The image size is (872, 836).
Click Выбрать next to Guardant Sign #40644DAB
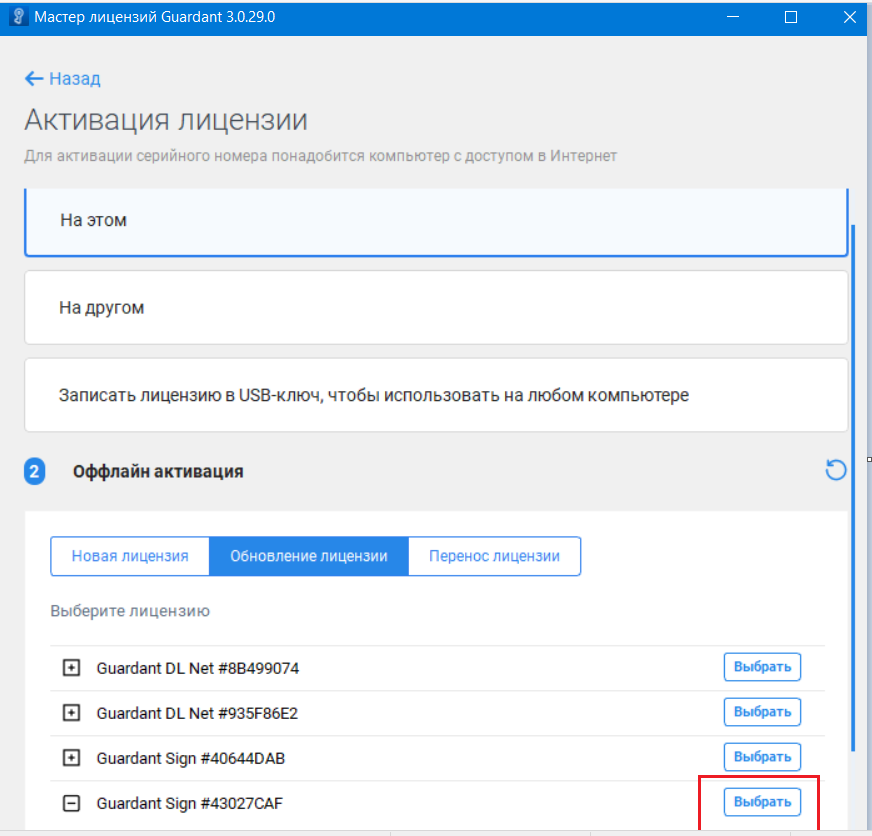pyautogui.click(x=762, y=757)
